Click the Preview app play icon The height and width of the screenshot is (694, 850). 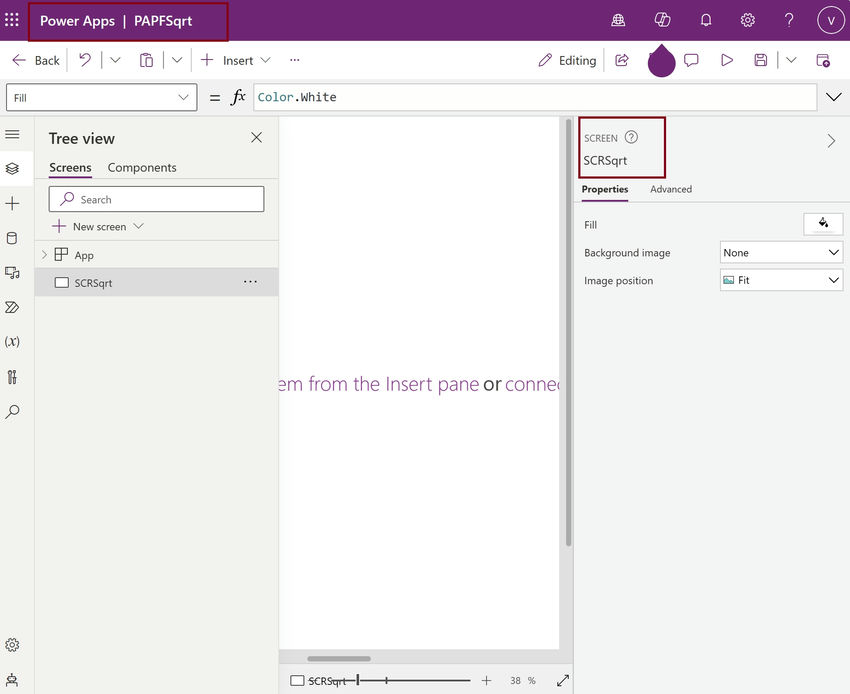pyautogui.click(x=727, y=60)
